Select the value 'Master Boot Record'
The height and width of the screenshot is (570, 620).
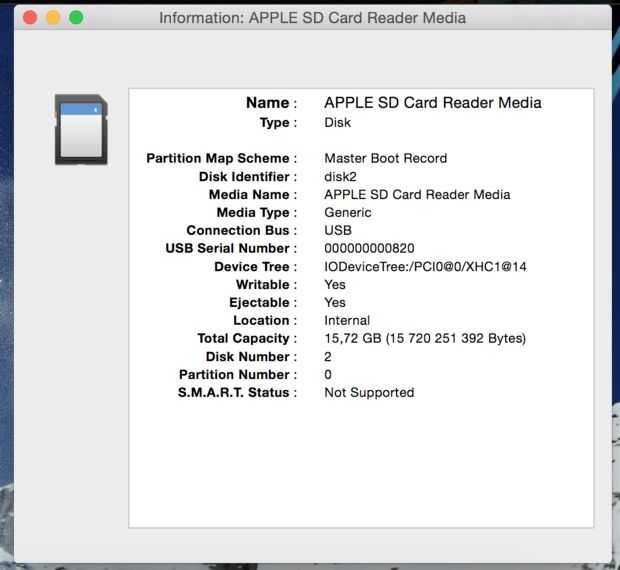point(386,159)
